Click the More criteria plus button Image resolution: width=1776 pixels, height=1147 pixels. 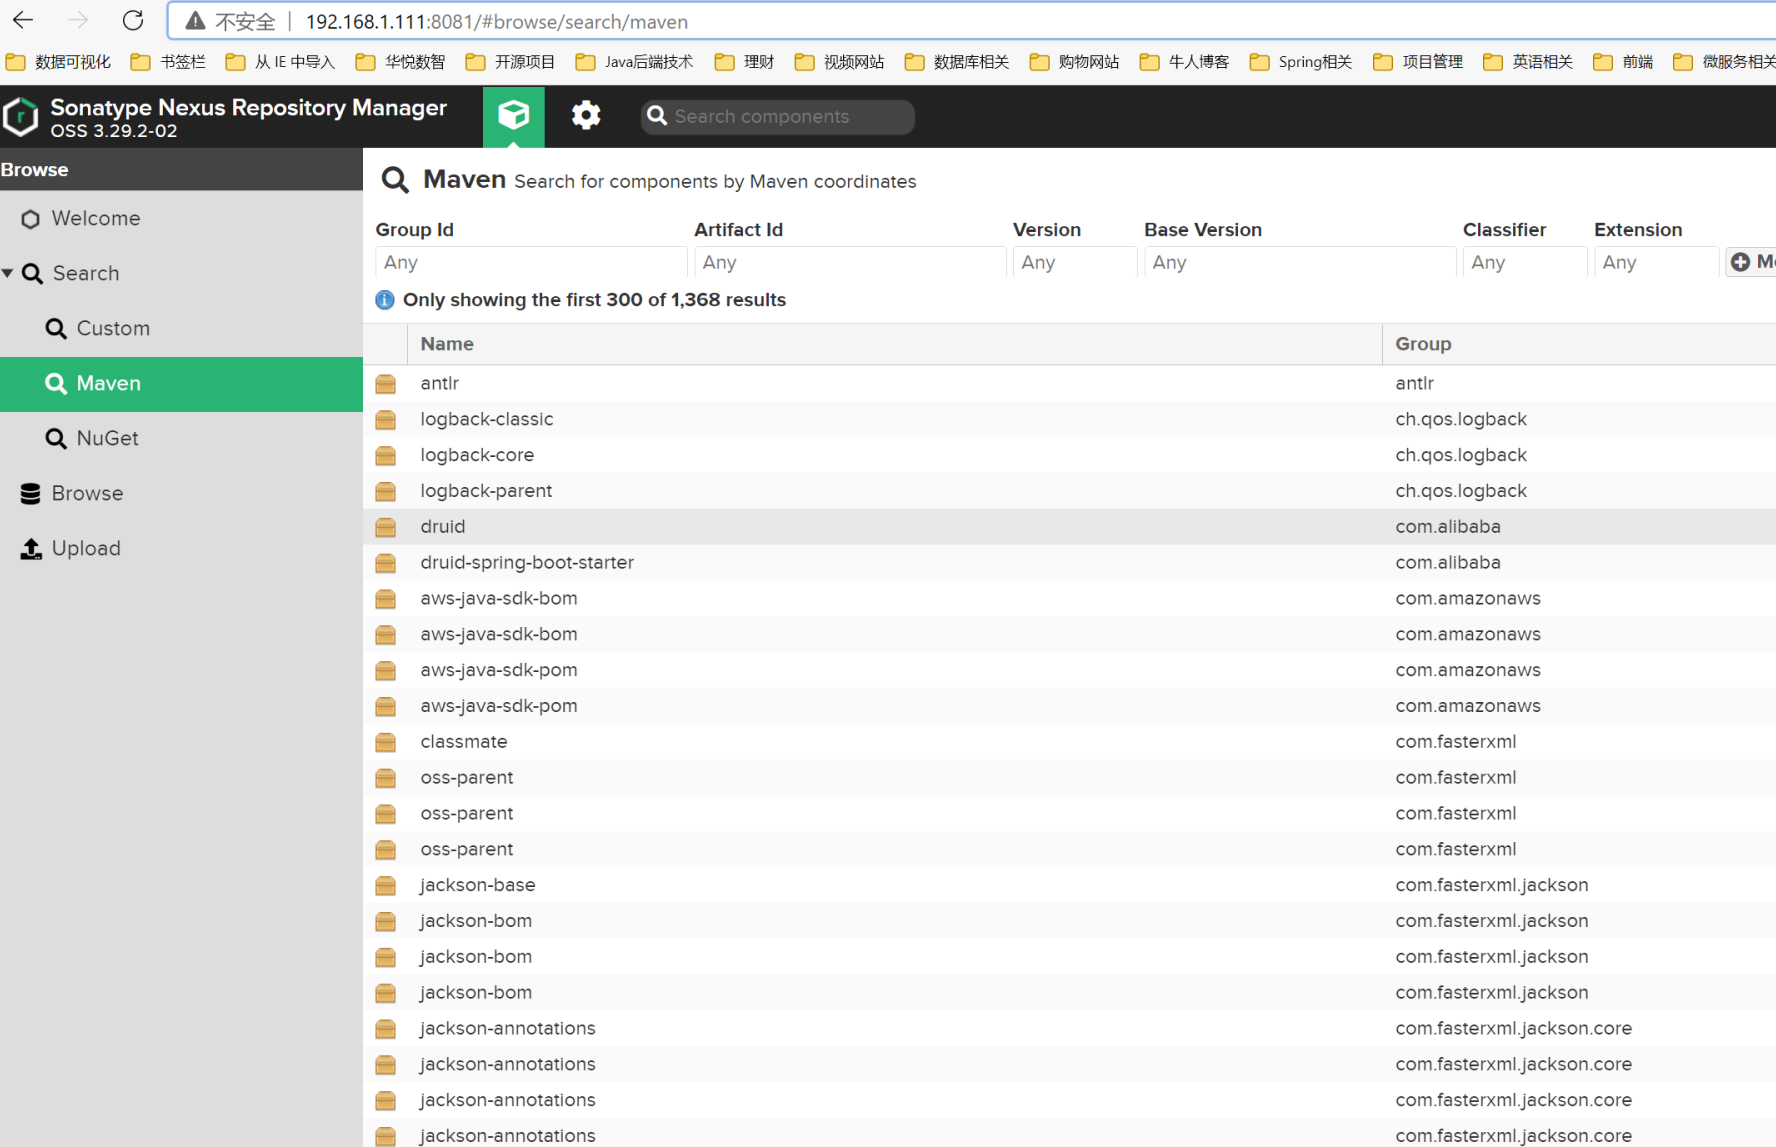tap(1751, 262)
